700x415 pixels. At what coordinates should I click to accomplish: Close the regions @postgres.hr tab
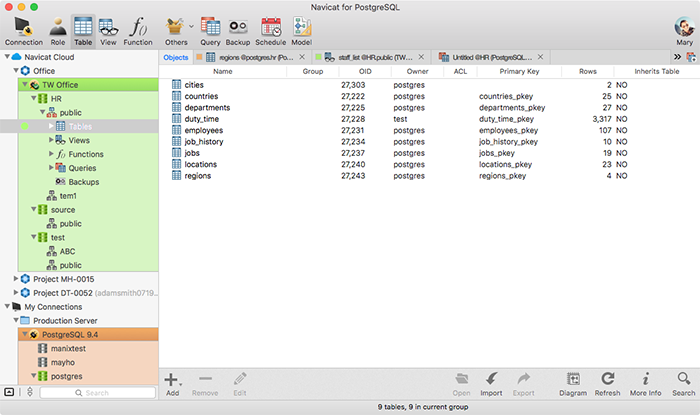[302, 57]
